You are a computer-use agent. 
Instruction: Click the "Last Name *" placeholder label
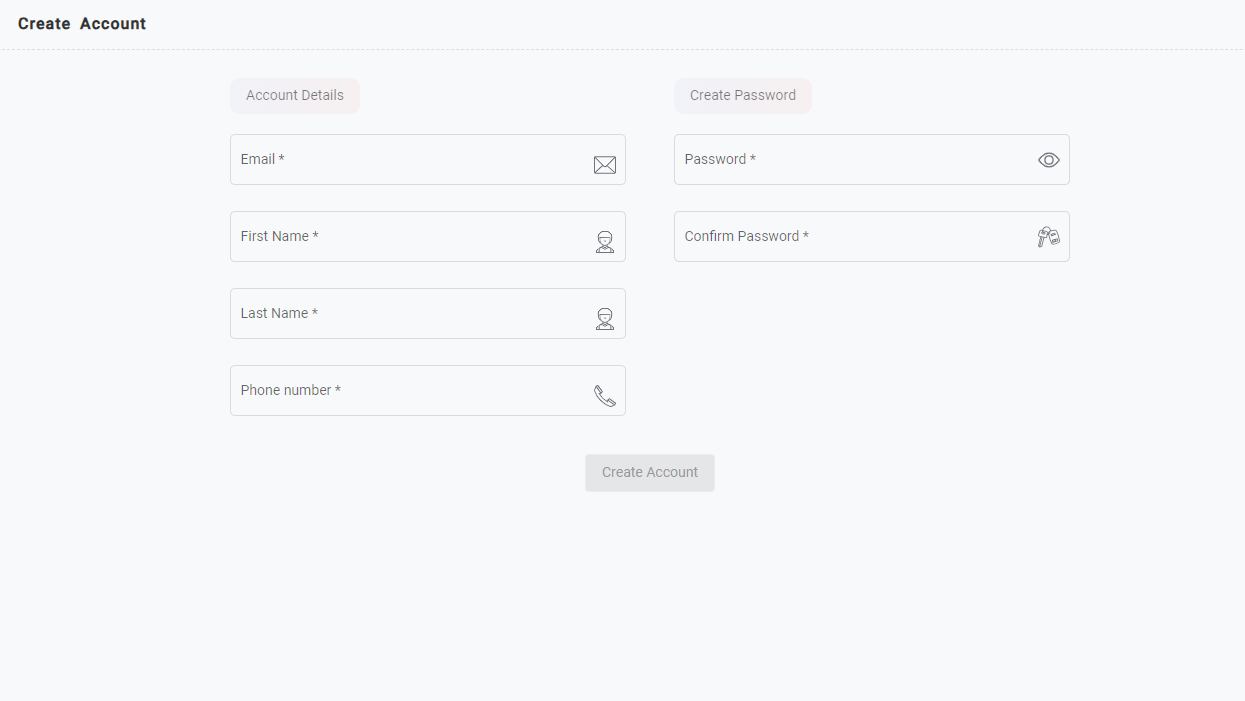(279, 314)
